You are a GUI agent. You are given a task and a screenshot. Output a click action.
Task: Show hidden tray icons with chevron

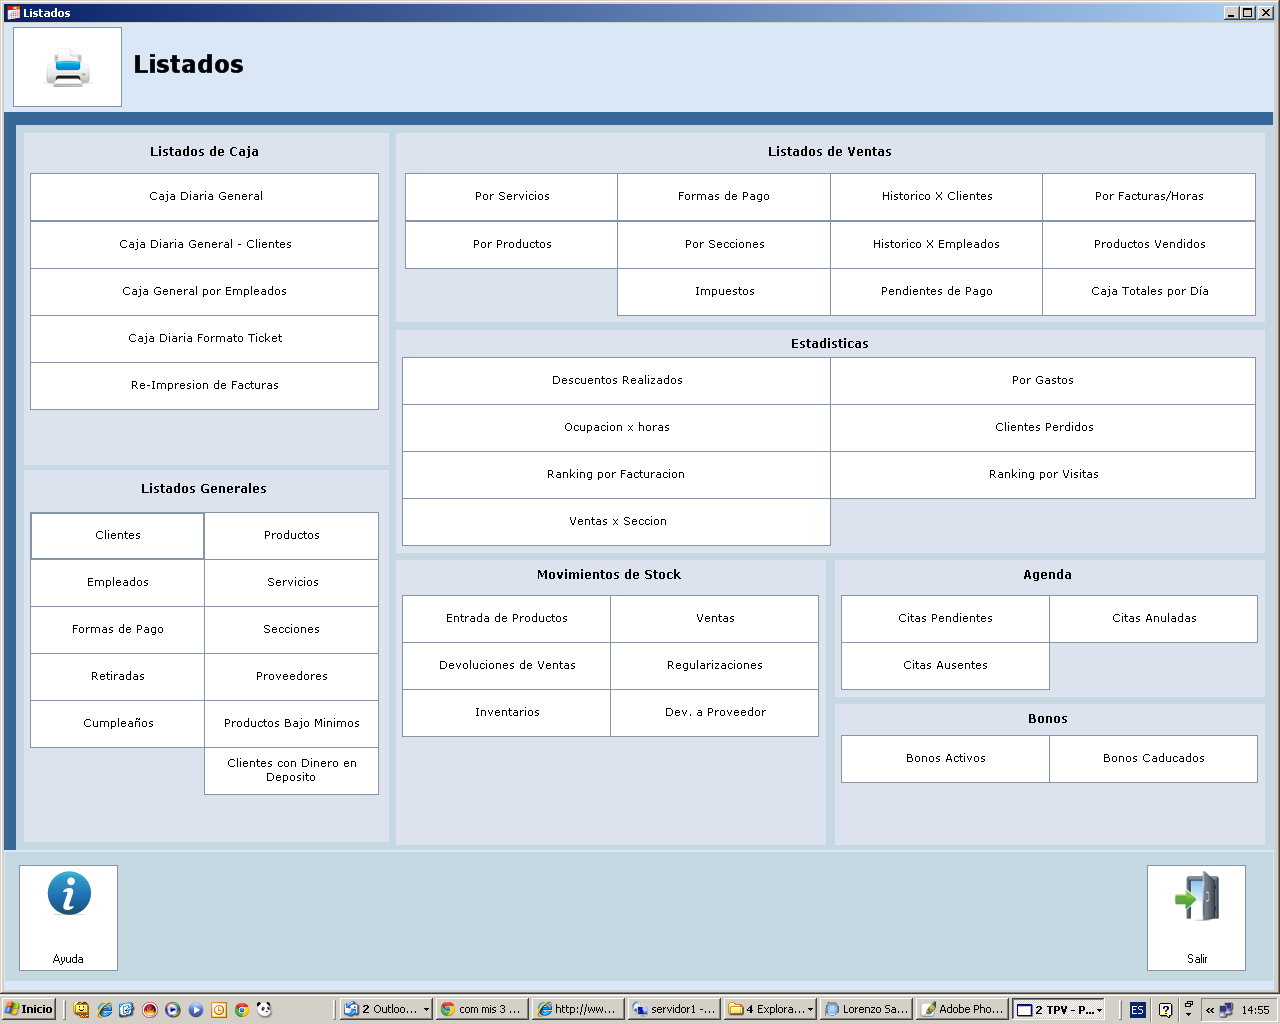click(1209, 1010)
